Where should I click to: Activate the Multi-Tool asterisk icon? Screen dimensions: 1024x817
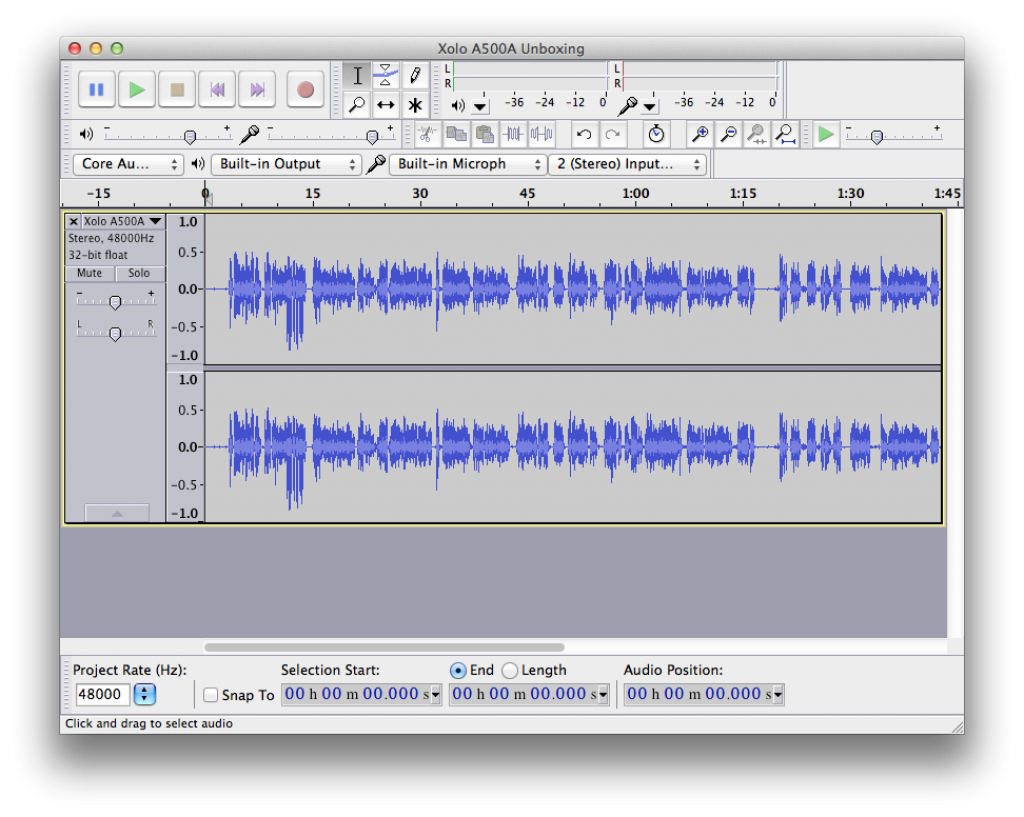click(x=415, y=105)
